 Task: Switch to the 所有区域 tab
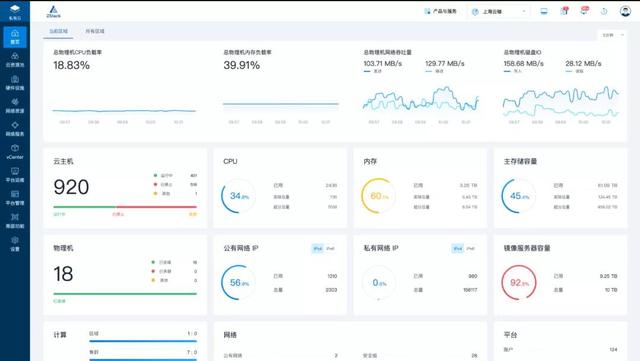coord(95,31)
